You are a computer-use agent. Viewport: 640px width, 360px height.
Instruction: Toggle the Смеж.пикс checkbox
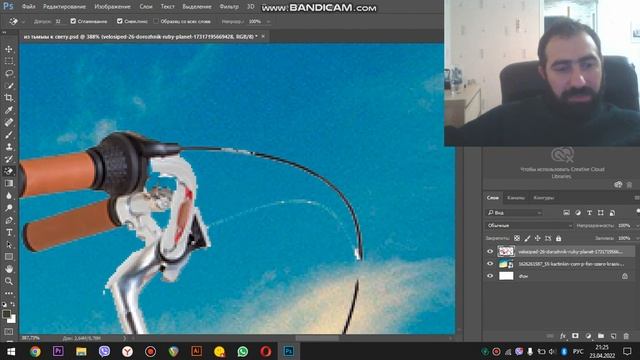point(120,21)
